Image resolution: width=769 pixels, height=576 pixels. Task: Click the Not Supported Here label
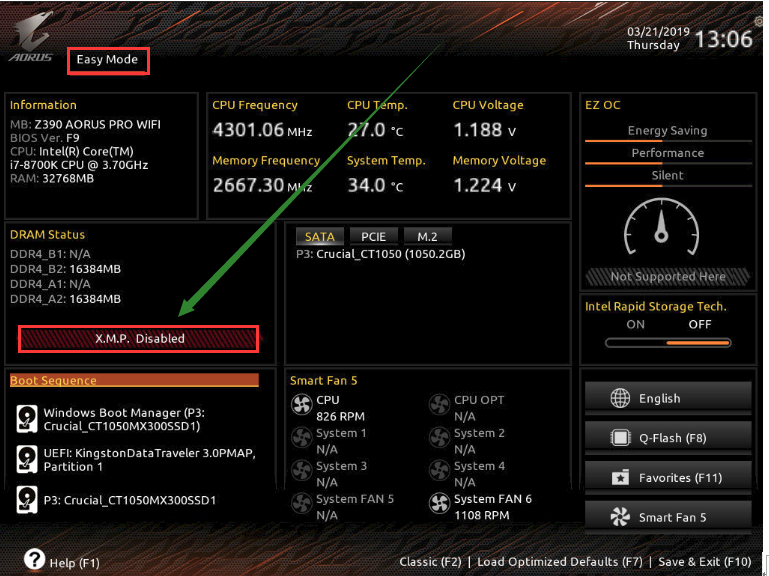(x=667, y=276)
